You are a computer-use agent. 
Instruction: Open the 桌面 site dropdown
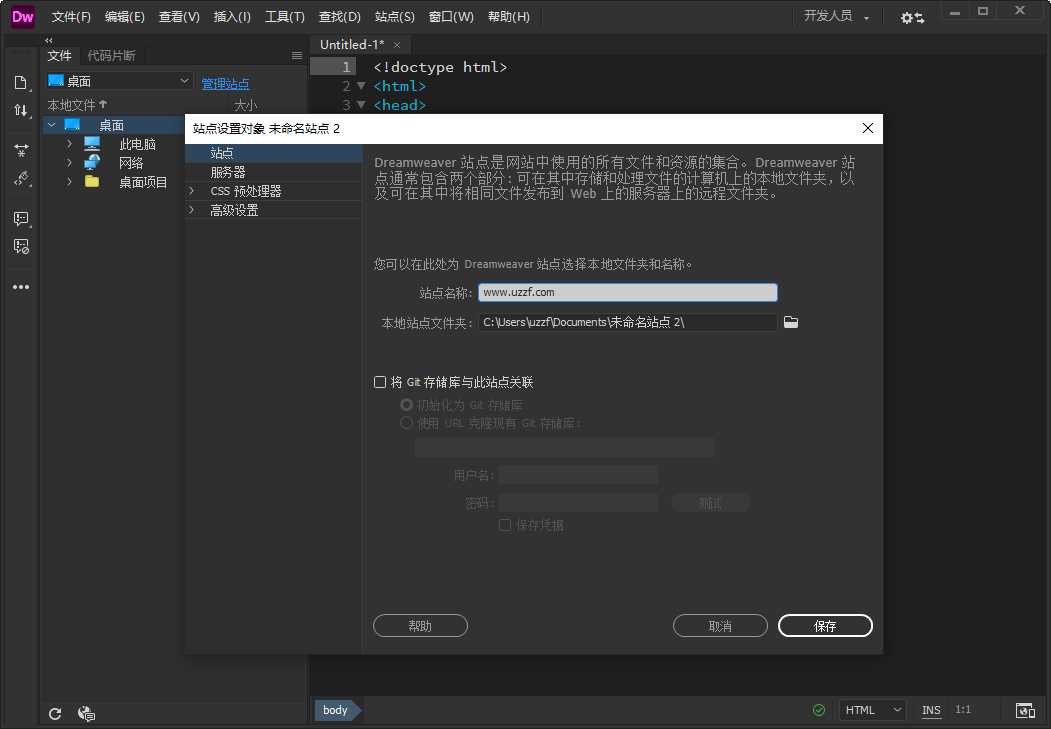[x=119, y=81]
